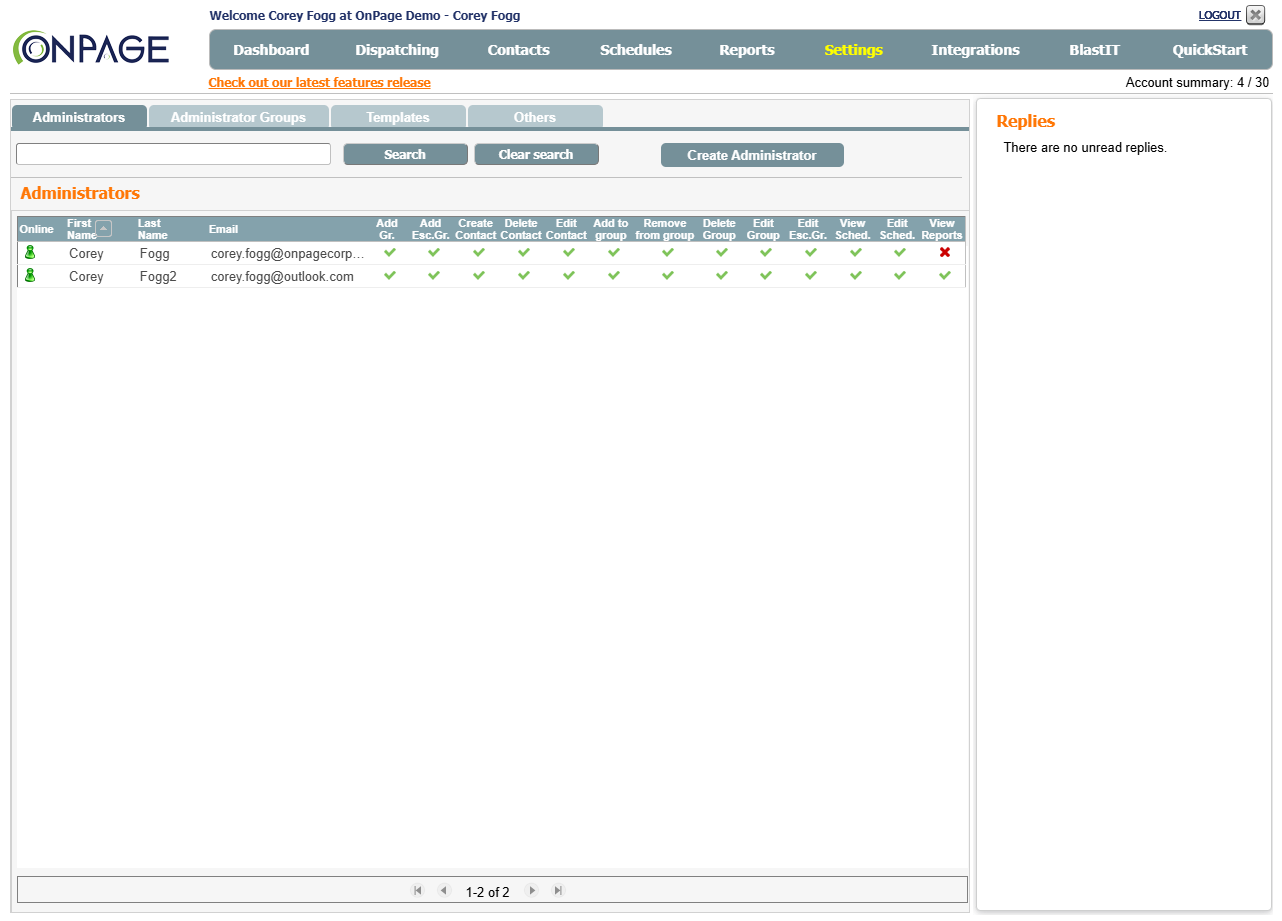This screenshot has height=921, width=1282.
Task: Switch to the Administrator Groups tab
Action: click(x=239, y=116)
